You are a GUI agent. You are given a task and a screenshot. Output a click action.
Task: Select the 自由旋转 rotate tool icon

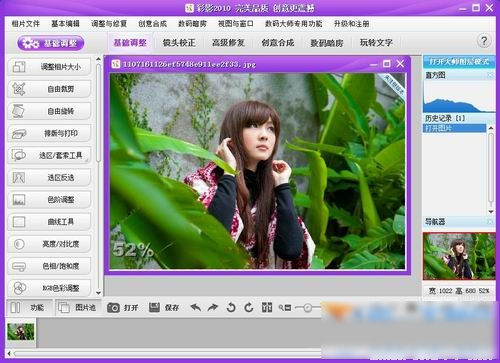pos(19,111)
